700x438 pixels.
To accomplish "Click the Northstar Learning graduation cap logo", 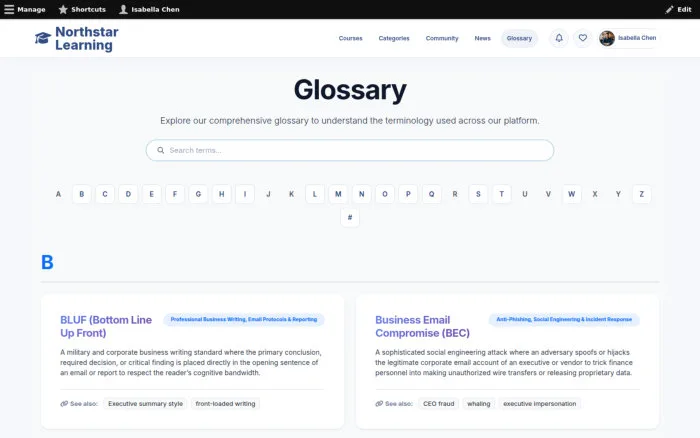I will 43,38.
